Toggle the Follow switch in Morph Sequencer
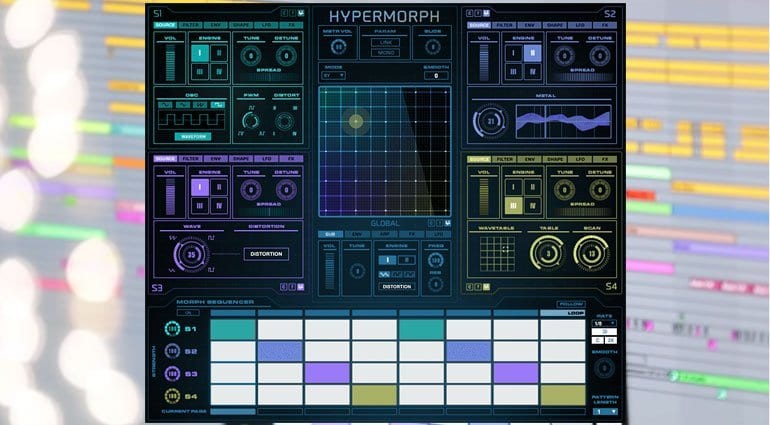The height and width of the screenshot is (425, 770). [x=571, y=304]
